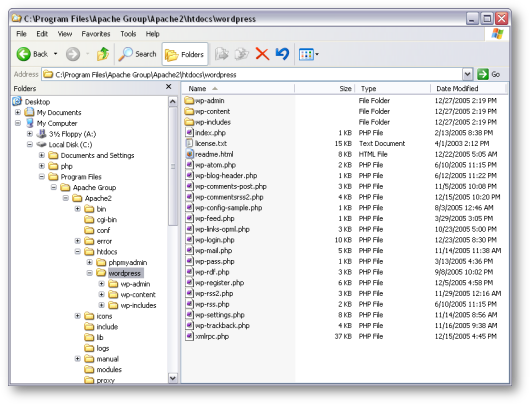Sort files by the Type column
The width and height of the screenshot is (530, 404).
click(393, 89)
